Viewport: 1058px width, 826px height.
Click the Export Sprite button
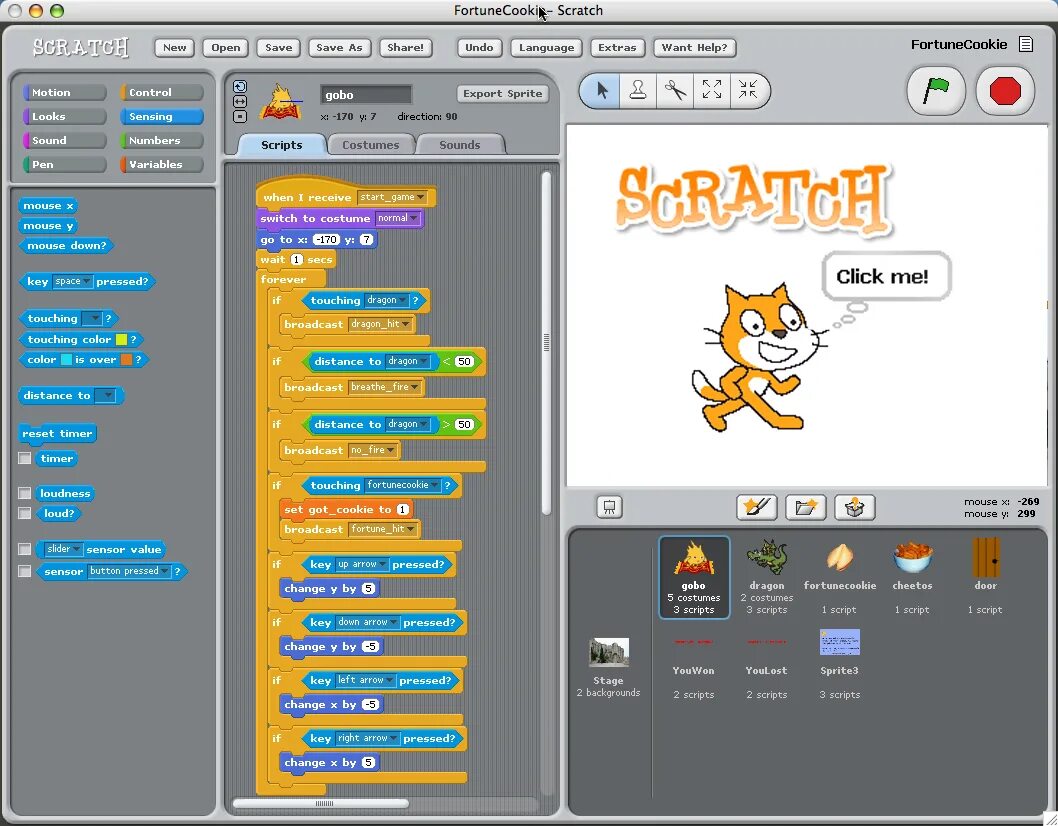point(502,94)
